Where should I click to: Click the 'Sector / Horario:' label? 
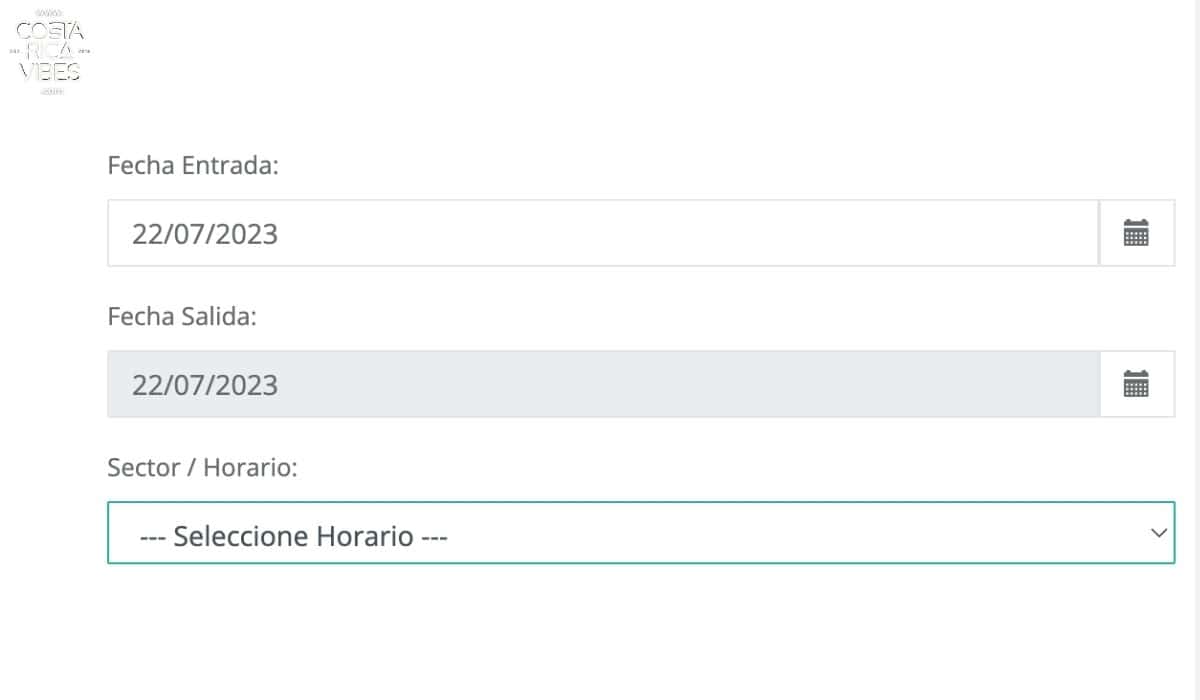click(203, 467)
